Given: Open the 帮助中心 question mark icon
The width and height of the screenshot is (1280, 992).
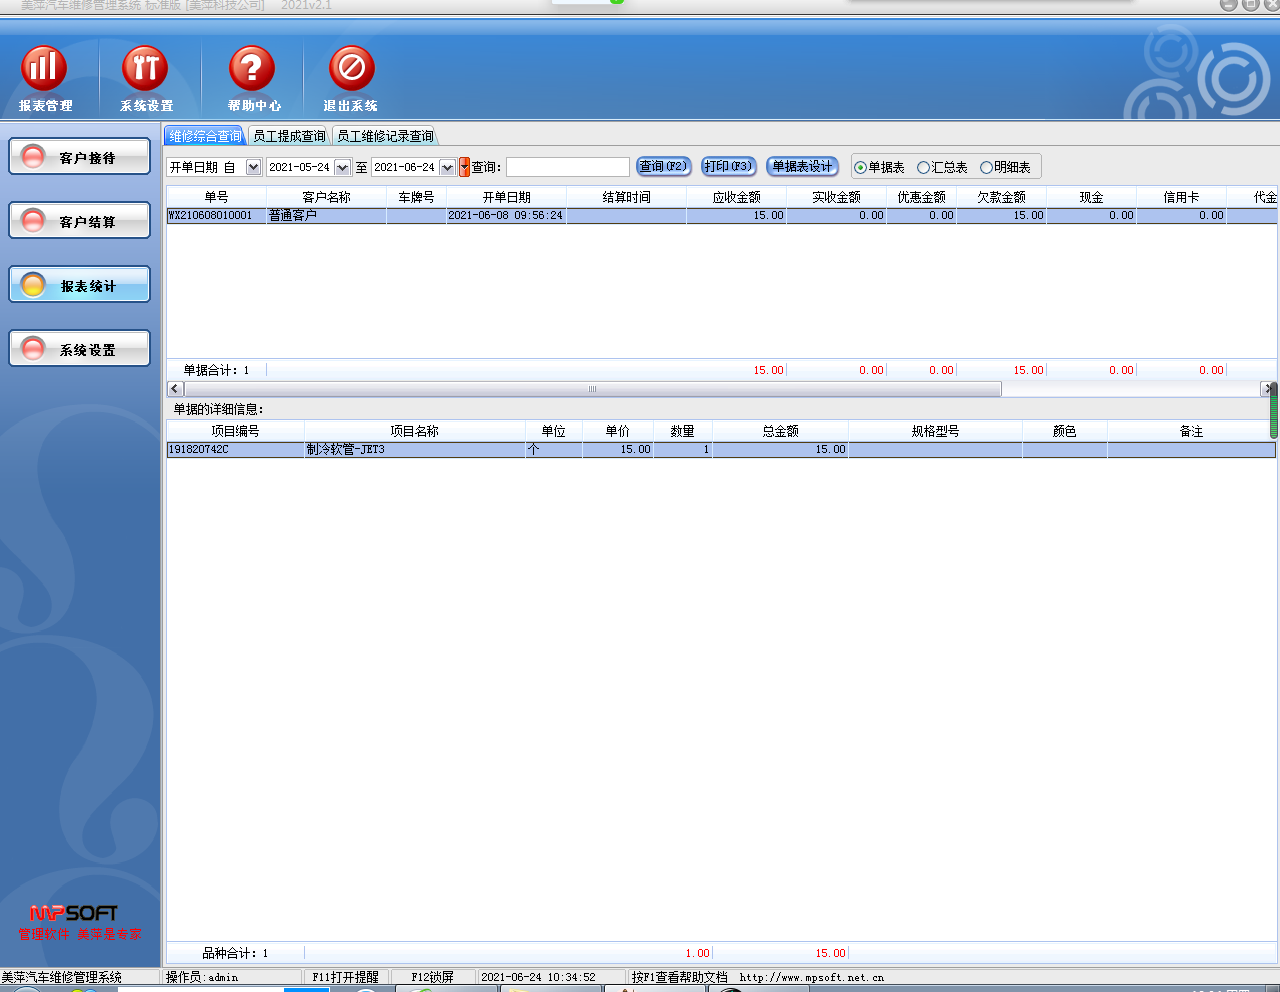Looking at the screenshot, I should pos(253,79).
